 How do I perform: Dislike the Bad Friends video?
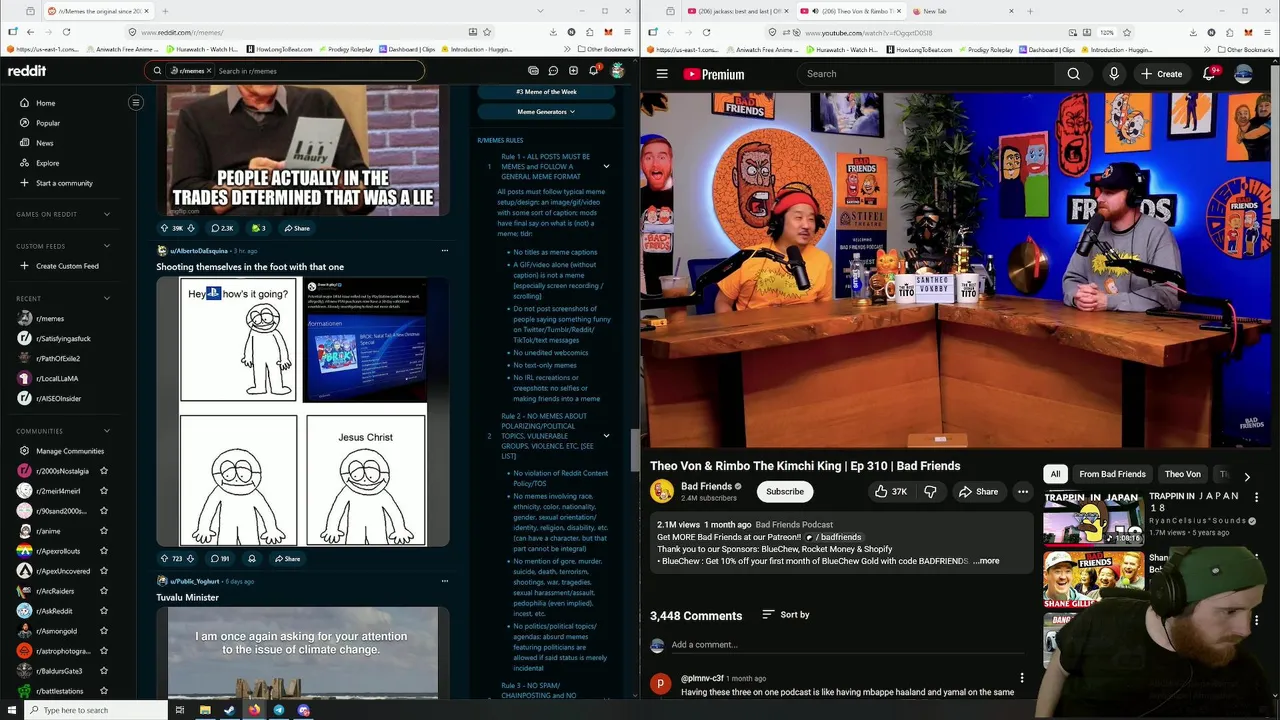pos(930,492)
